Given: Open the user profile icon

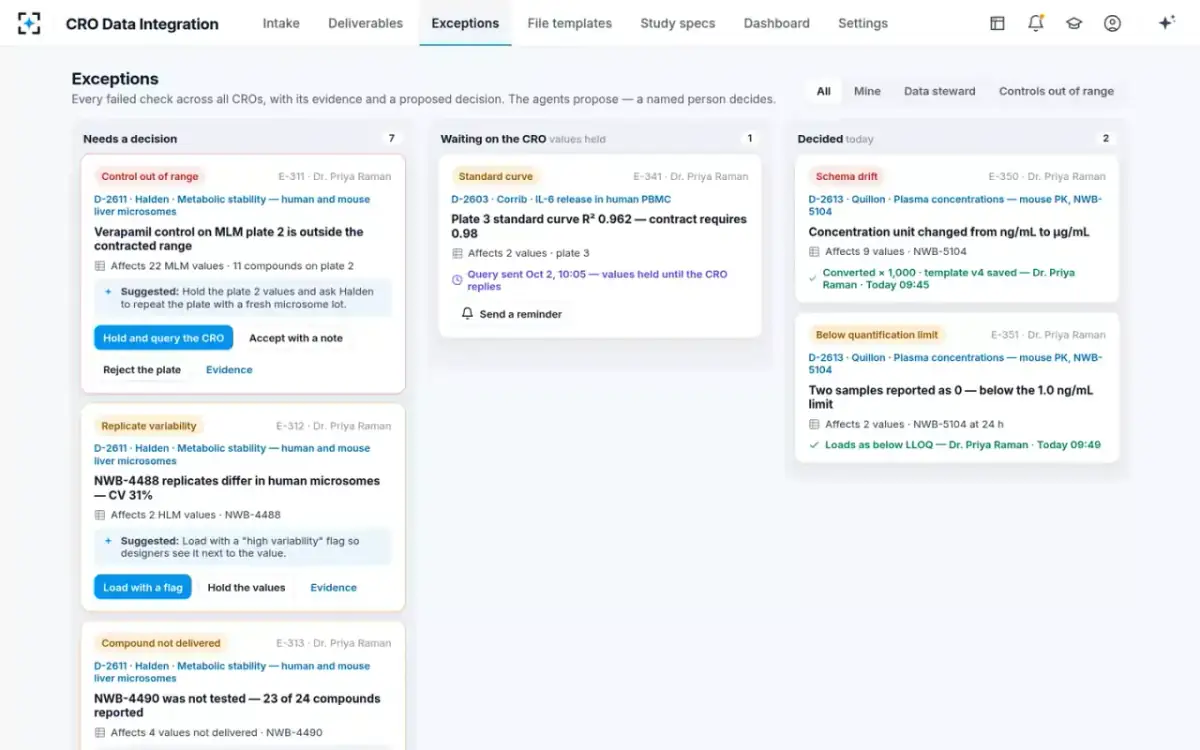Looking at the screenshot, I should (x=1112, y=23).
